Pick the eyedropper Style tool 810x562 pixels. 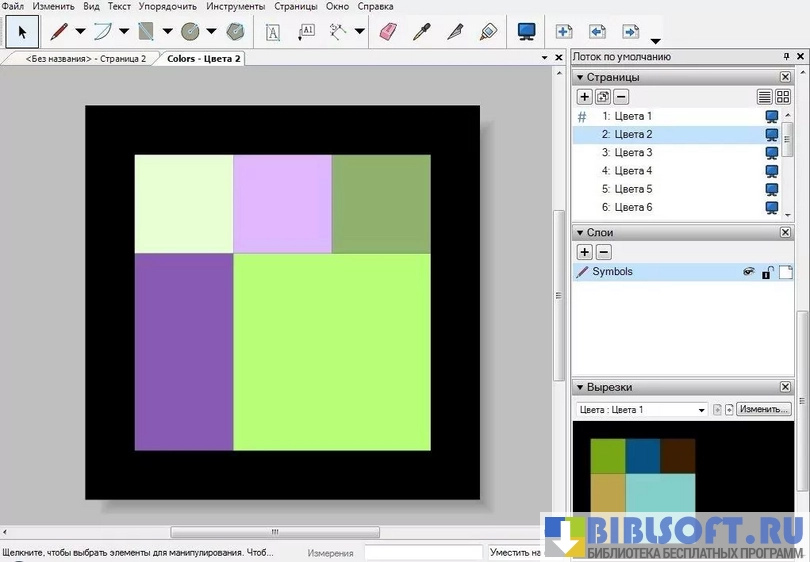(422, 31)
